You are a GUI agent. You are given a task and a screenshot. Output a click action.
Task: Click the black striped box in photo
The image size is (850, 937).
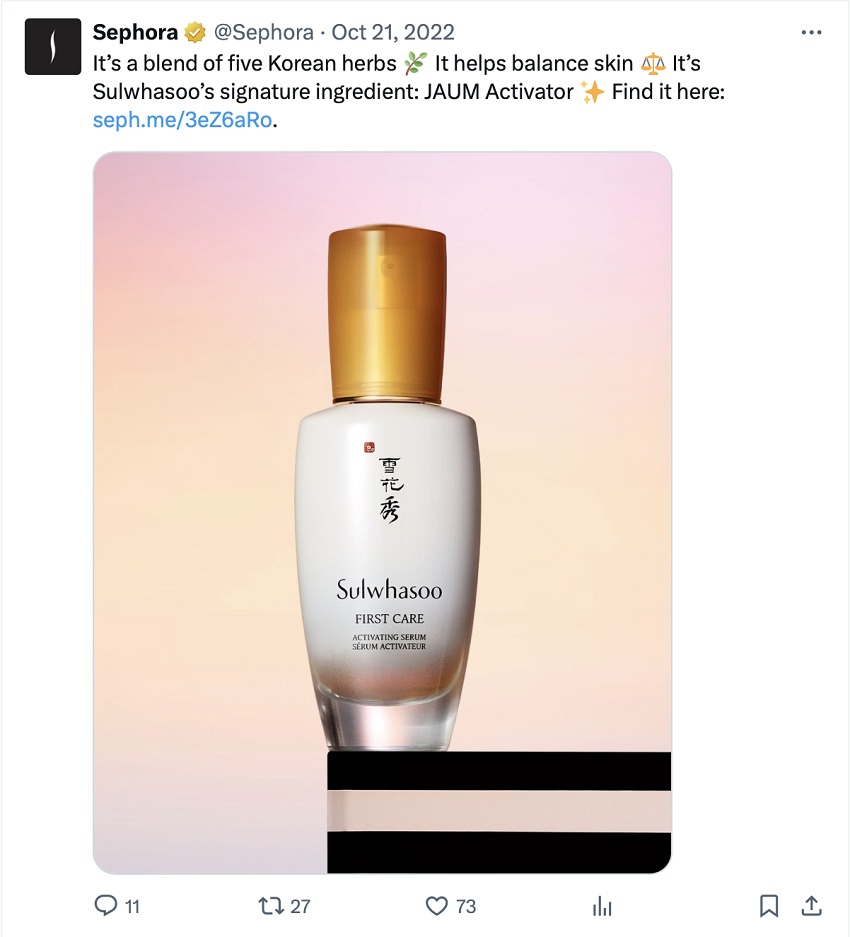499,813
